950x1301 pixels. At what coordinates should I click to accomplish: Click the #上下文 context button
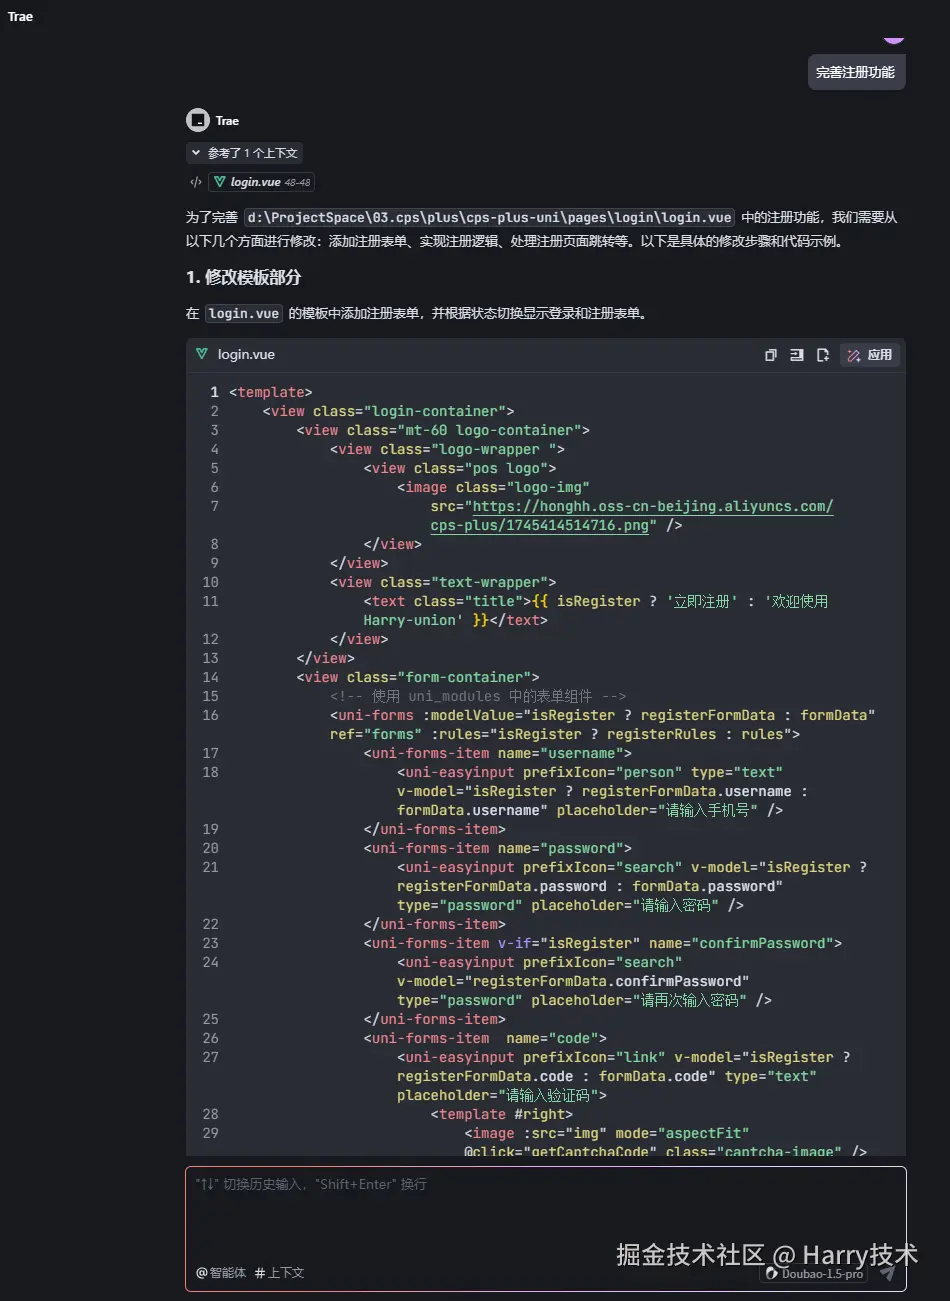[x=279, y=1273]
